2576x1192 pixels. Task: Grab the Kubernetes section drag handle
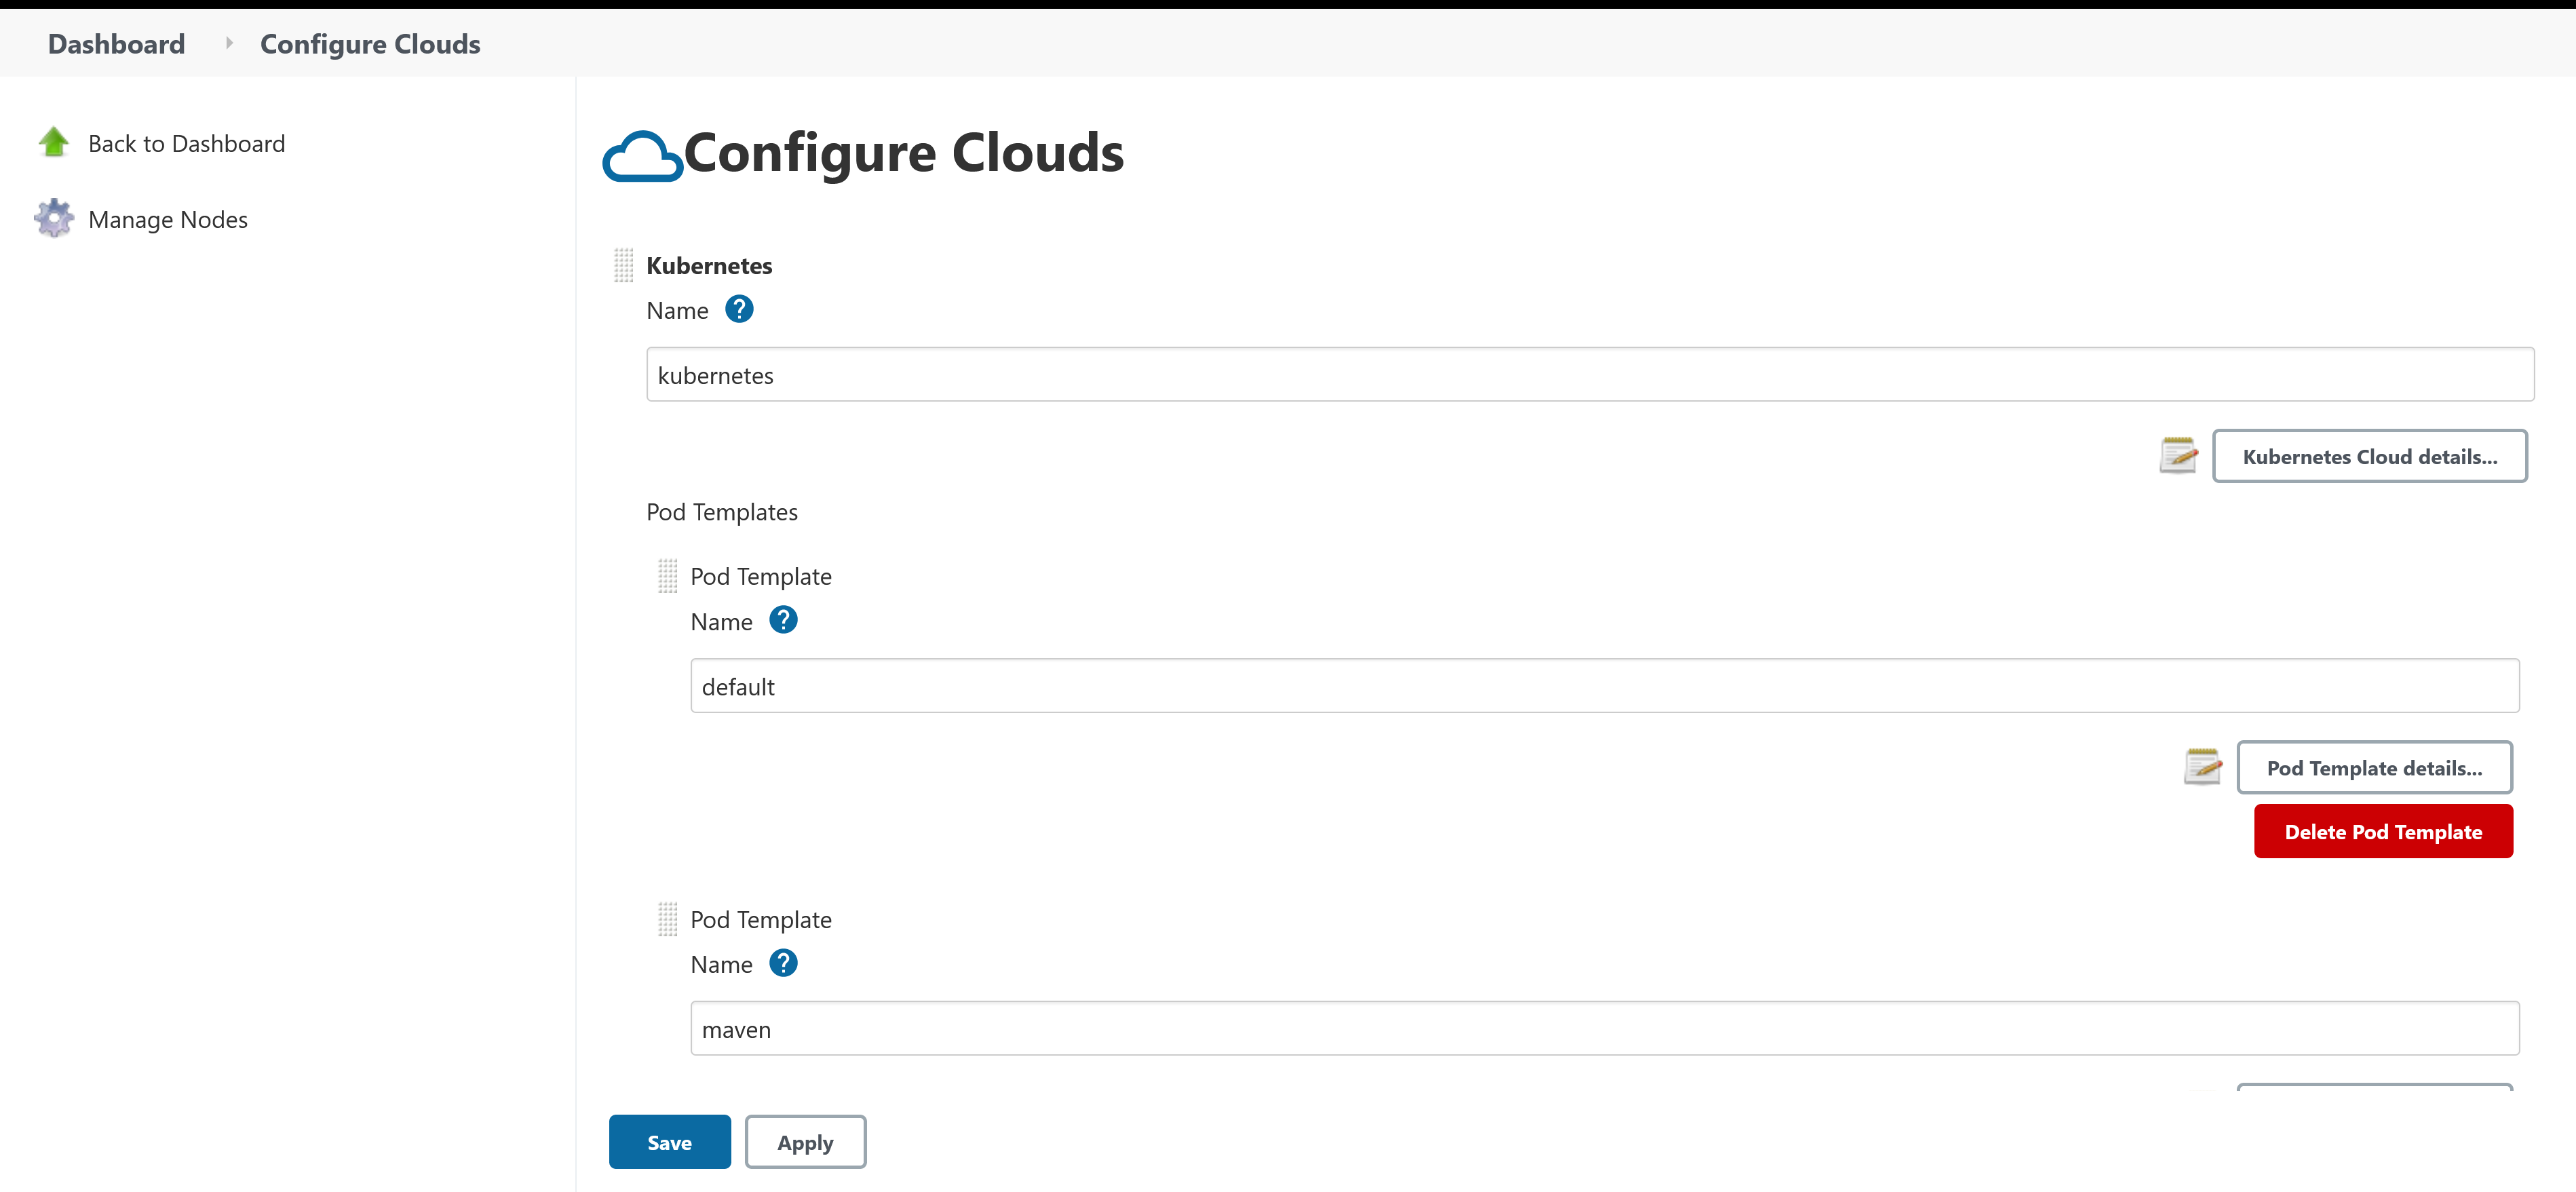click(x=623, y=264)
